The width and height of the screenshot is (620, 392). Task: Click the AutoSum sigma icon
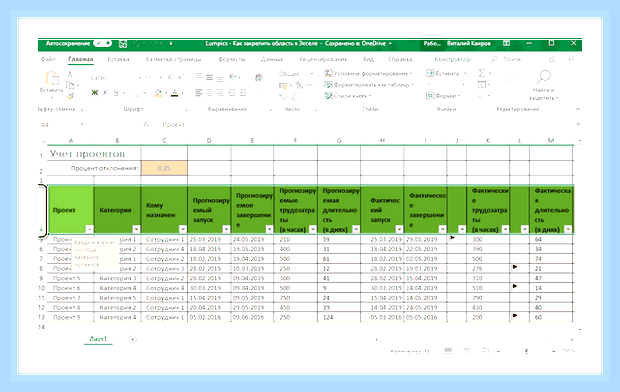click(482, 73)
